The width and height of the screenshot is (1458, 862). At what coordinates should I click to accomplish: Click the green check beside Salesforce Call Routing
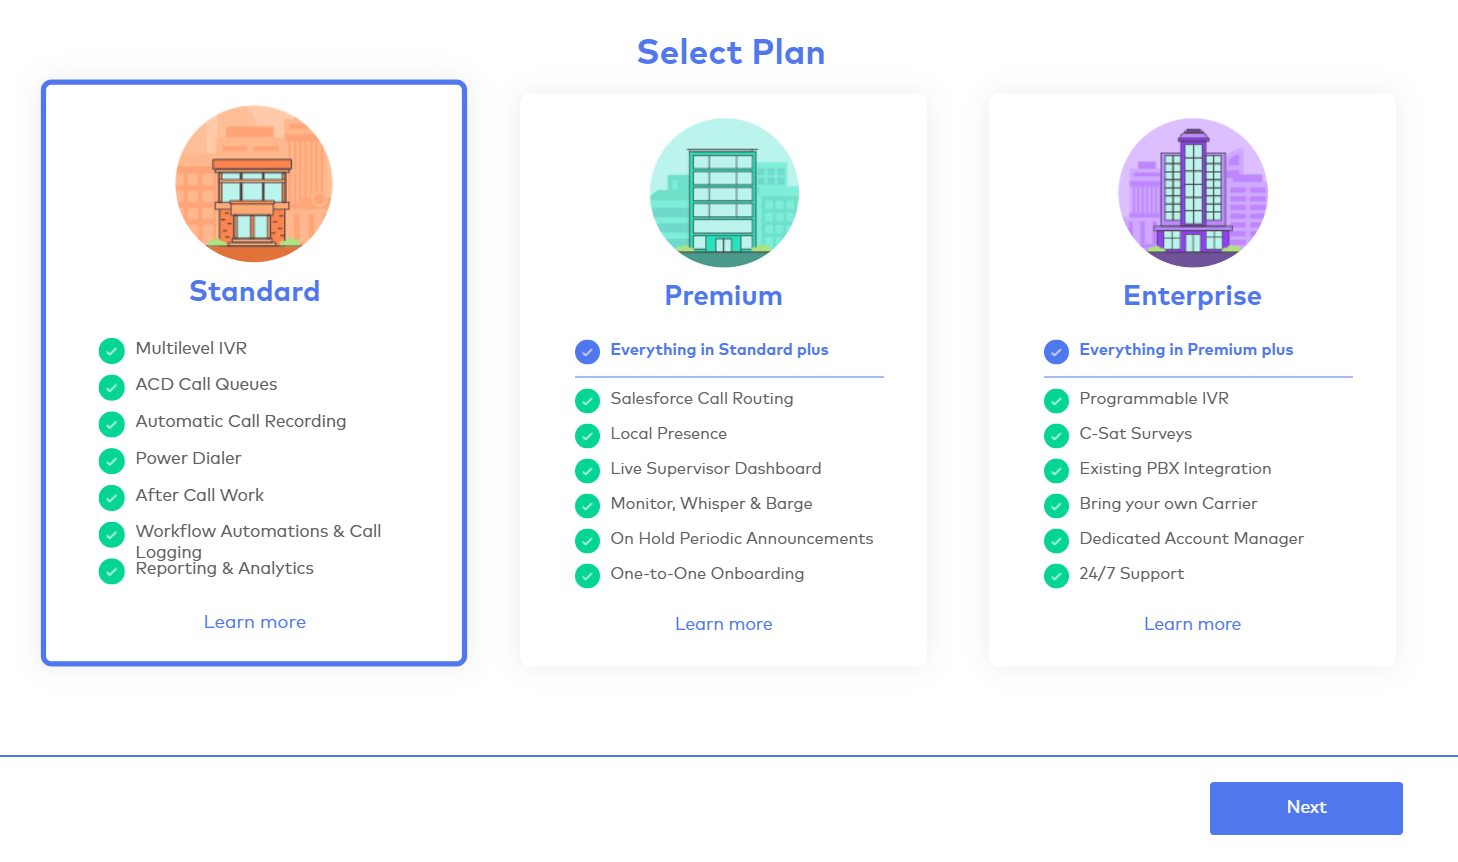[587, 400]
